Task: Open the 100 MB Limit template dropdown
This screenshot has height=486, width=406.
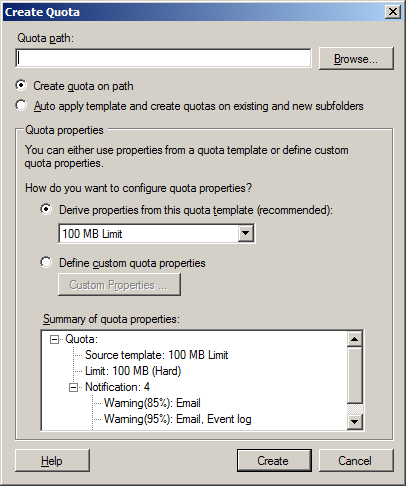Action: click(x=246, y=233)
